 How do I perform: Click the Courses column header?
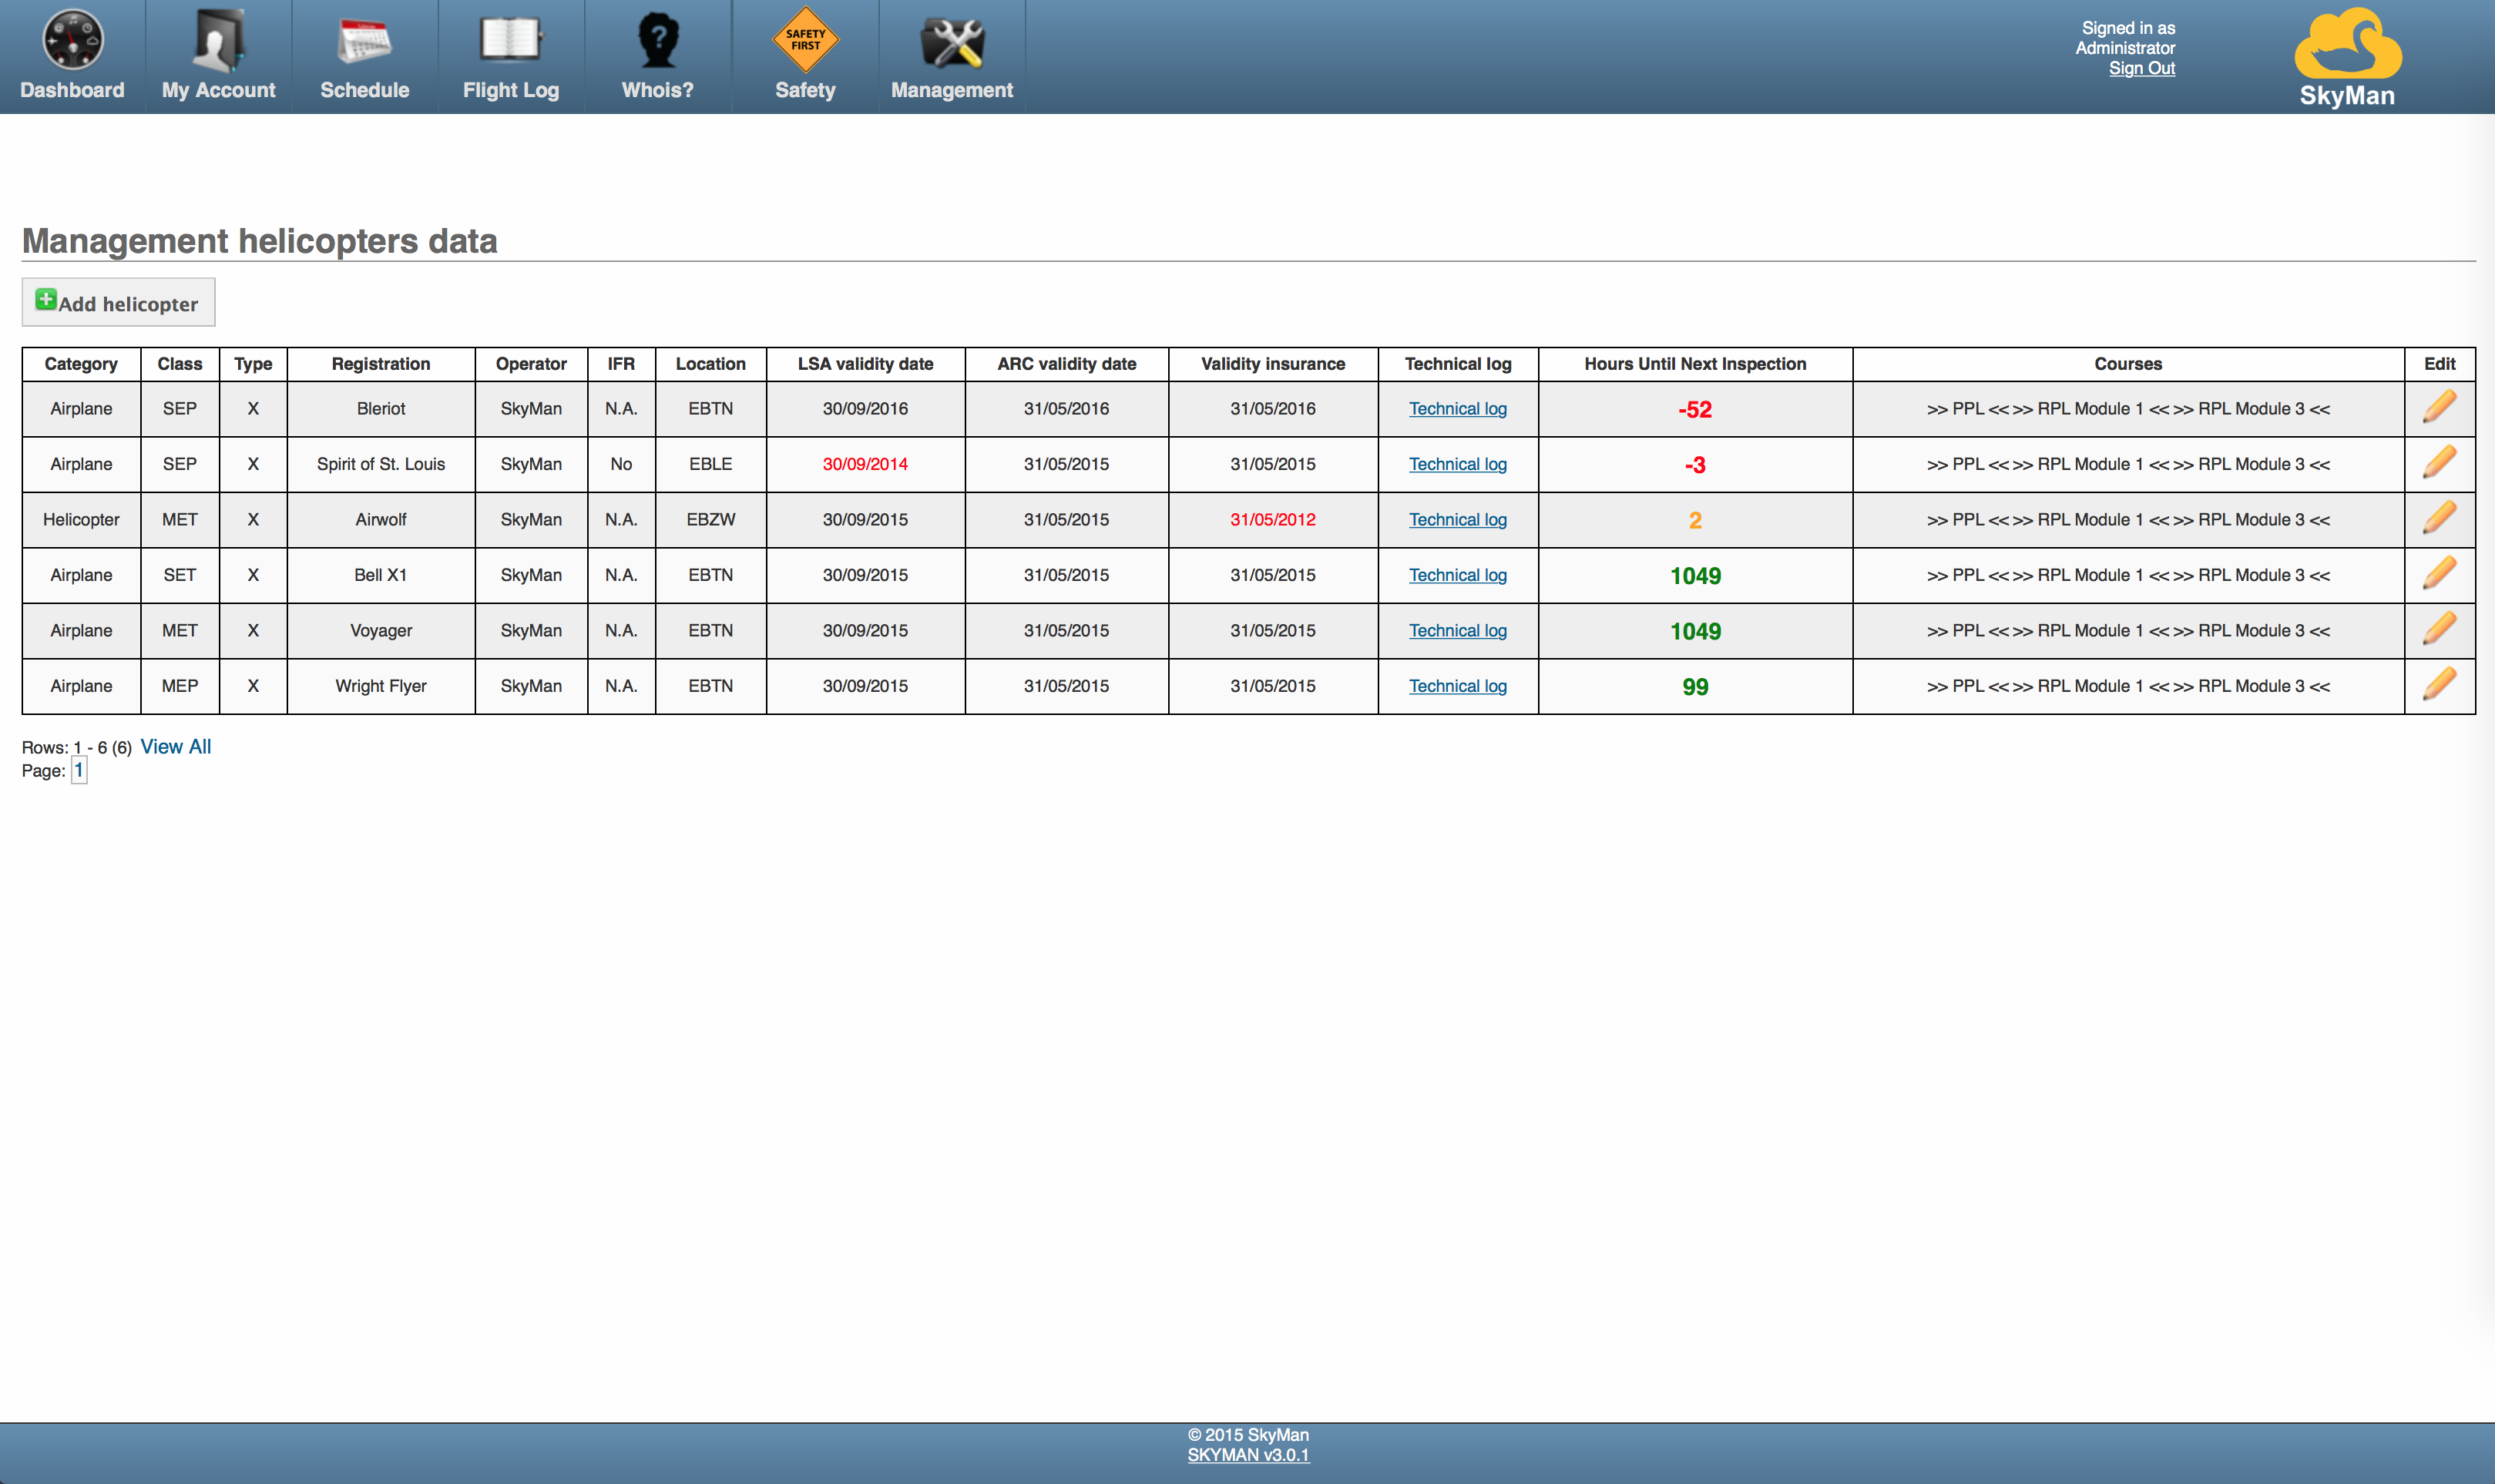pyautogui.click(x=2128, y=364)
